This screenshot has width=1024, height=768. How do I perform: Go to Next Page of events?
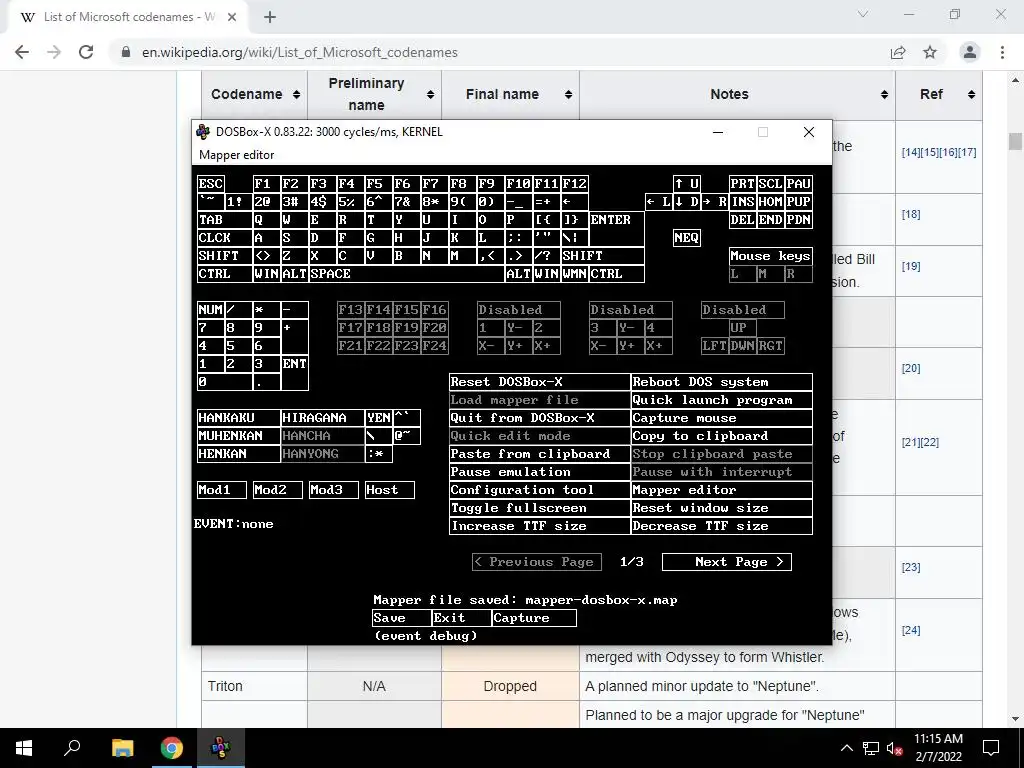(726, 562)
